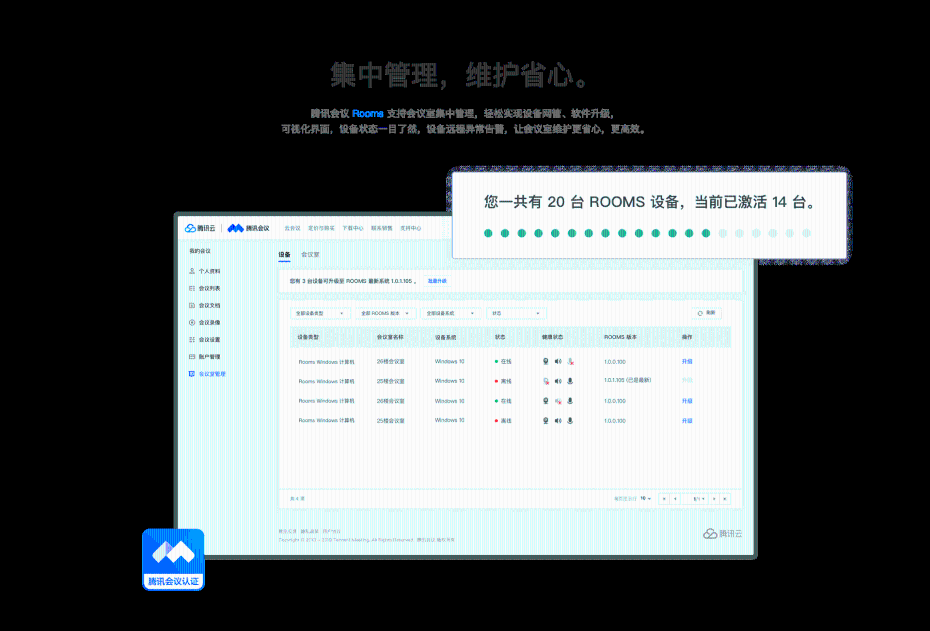Click the faulty microphone icon with red mark
This screenshot has height=631, width=930.
pyautogui.click(x=571, y=362)
